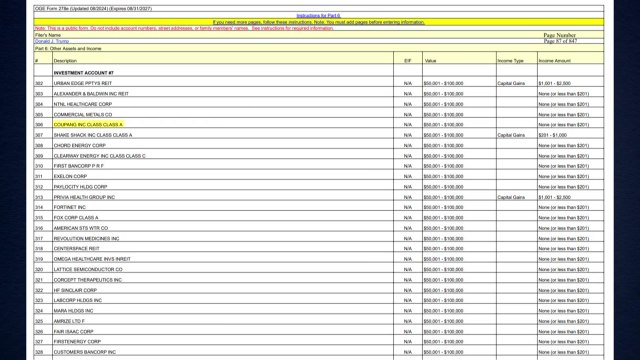This screenshot has width=640, height=360.
Task: Click the N/A cell in the Exelon Corp row
Action: click(408, 176)
